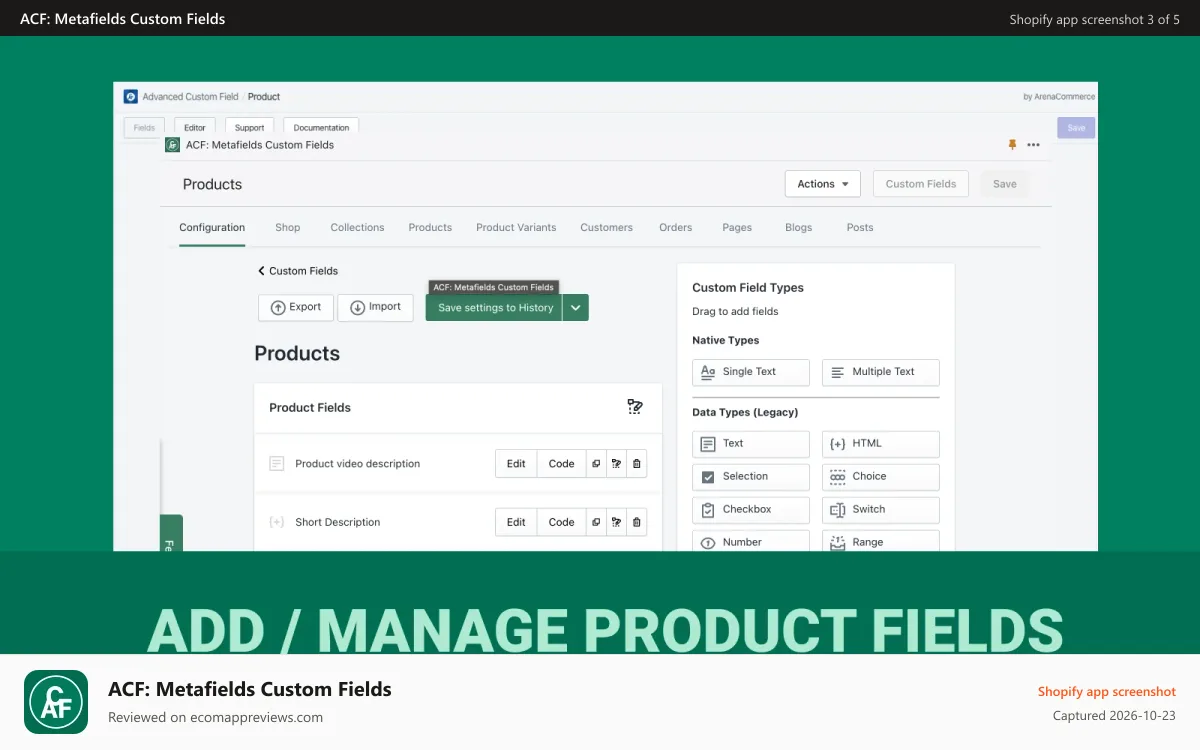Click the 'Advanced Custom Field' breadcrumb text
The image size is (1200, 750).
point(190,97)
